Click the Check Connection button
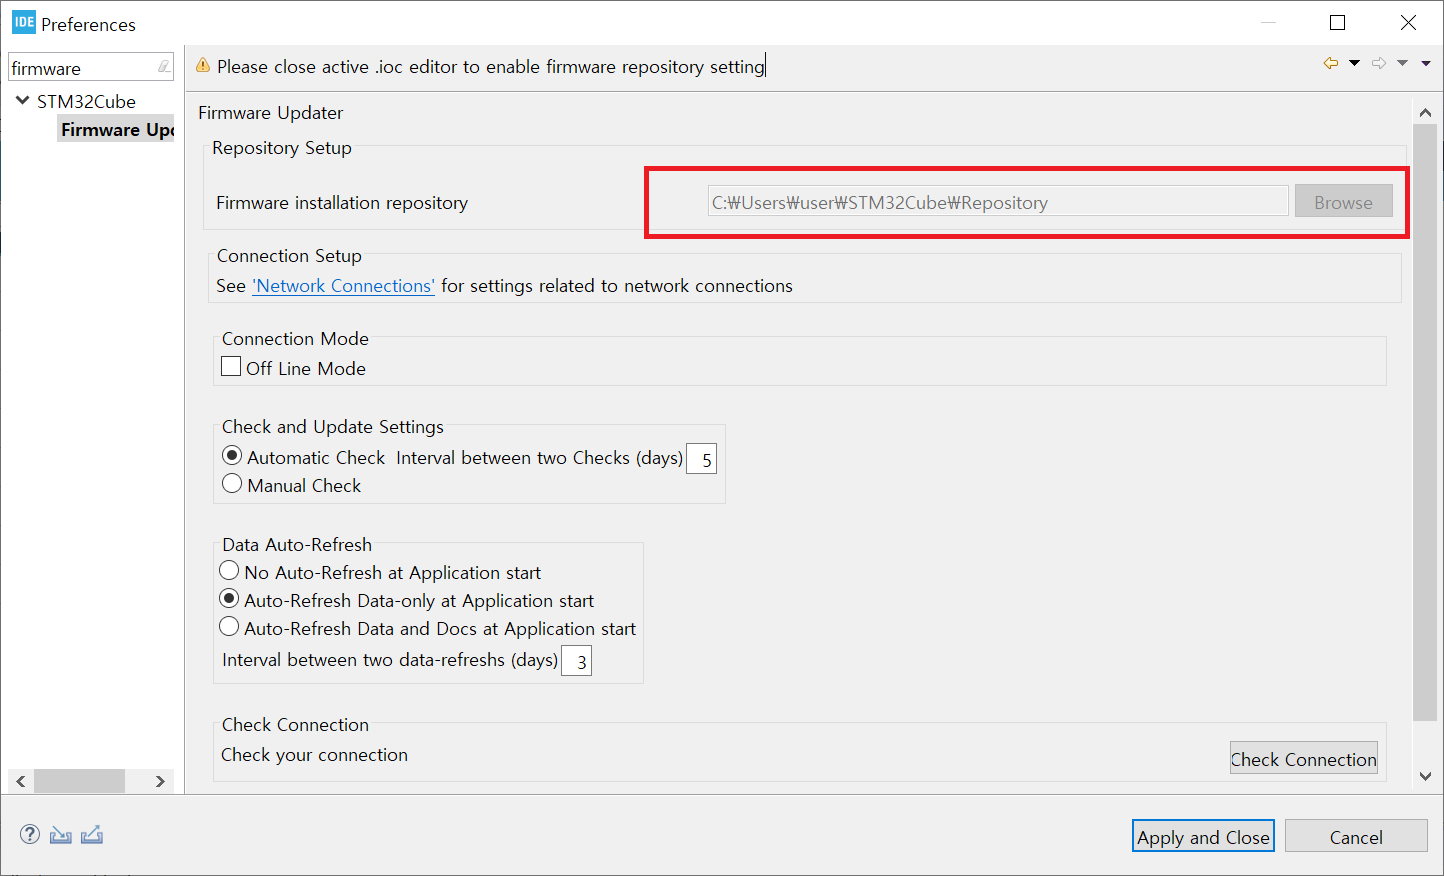 click(1303, 758)
